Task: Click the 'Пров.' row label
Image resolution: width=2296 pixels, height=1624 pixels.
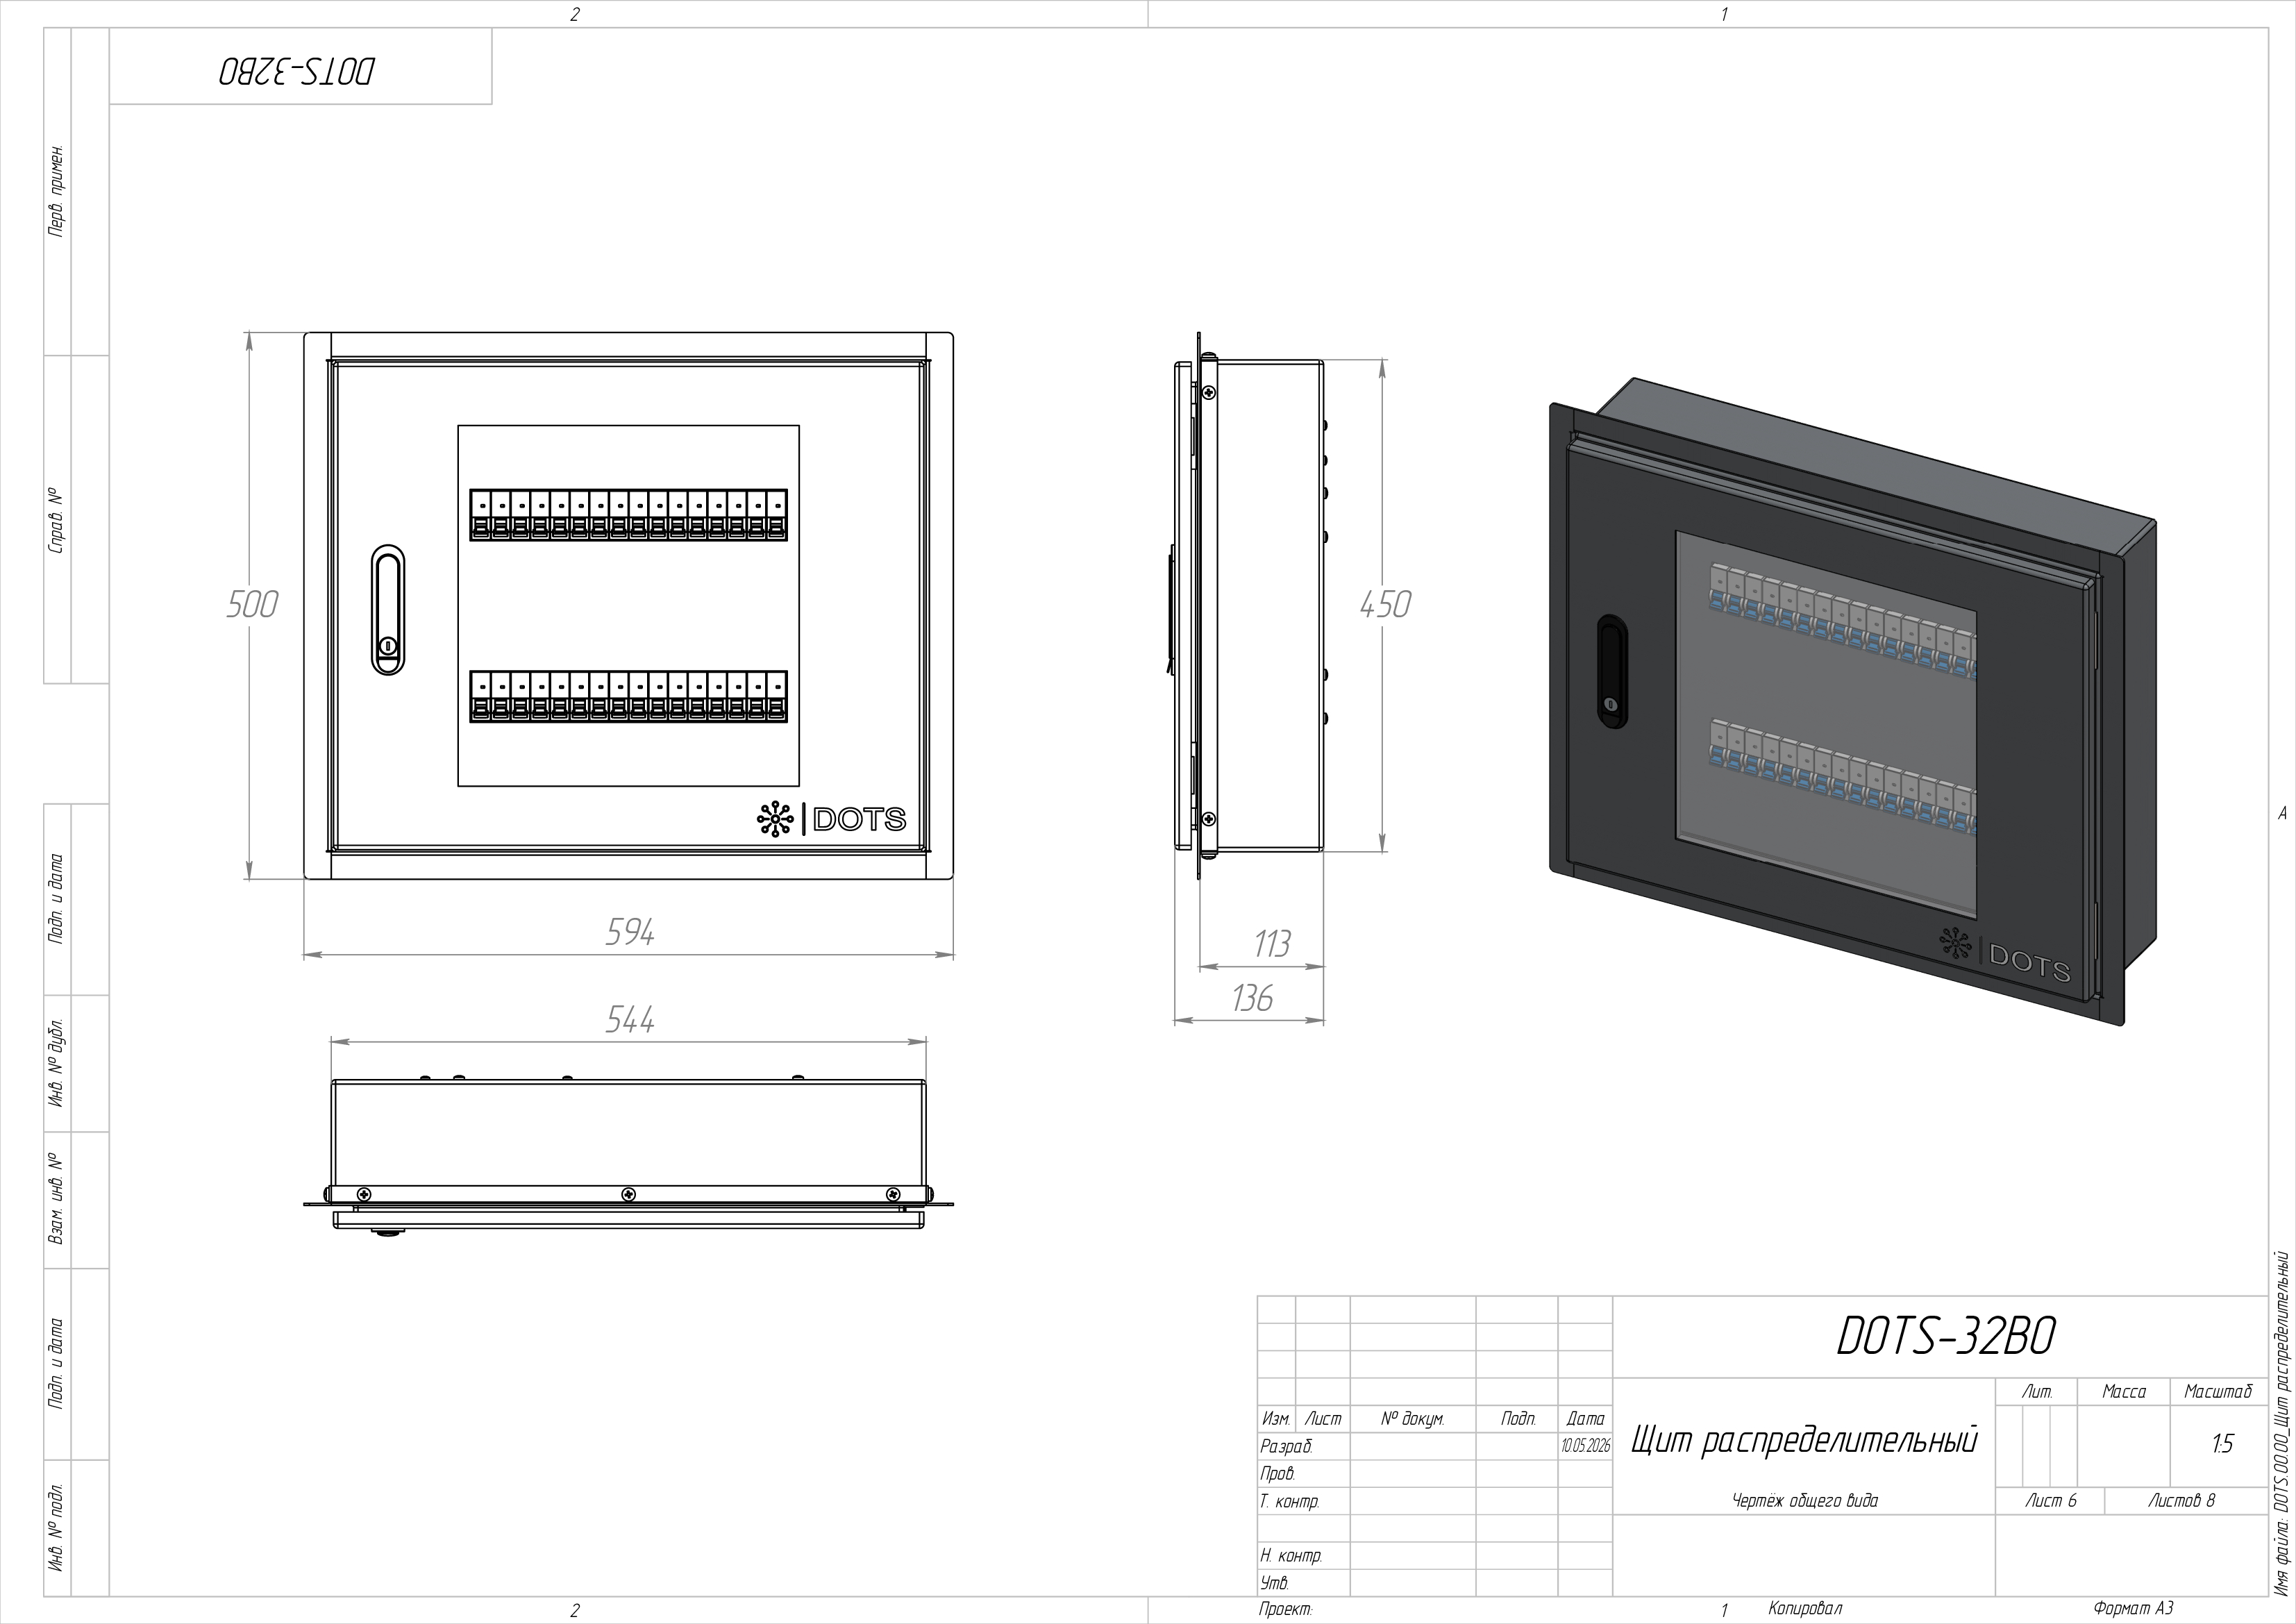Action: (1278, 1473)
